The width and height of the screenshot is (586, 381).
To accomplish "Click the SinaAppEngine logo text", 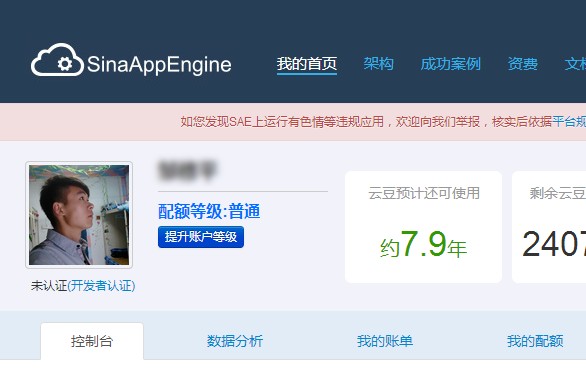I will point(159,64).
